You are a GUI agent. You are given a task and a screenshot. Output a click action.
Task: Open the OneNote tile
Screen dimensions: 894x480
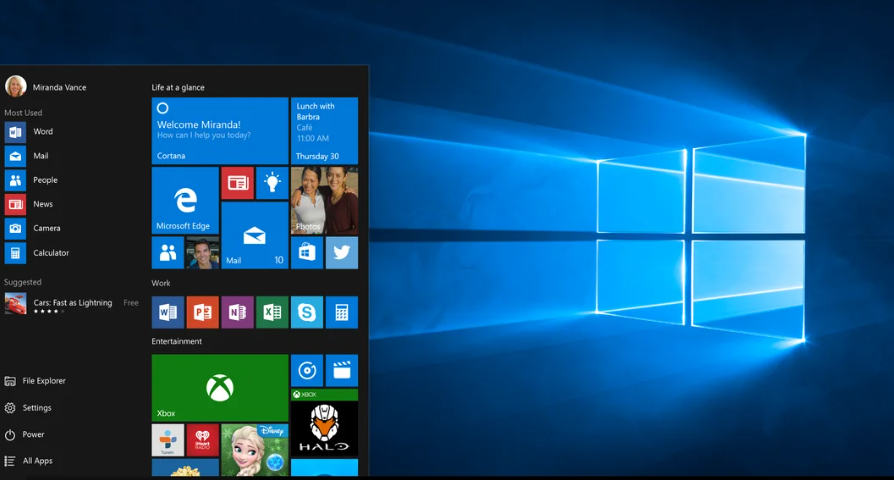coord(237,312)
